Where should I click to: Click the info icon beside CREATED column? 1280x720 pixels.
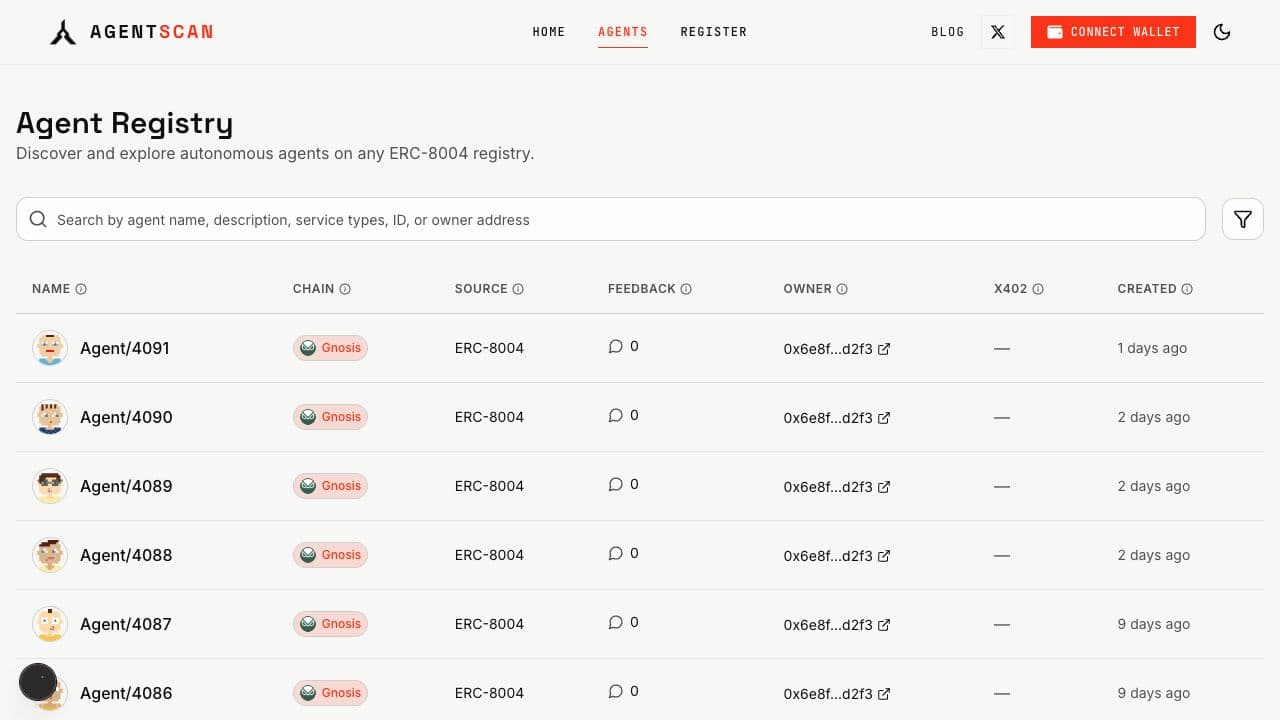tap(1187, 289)
